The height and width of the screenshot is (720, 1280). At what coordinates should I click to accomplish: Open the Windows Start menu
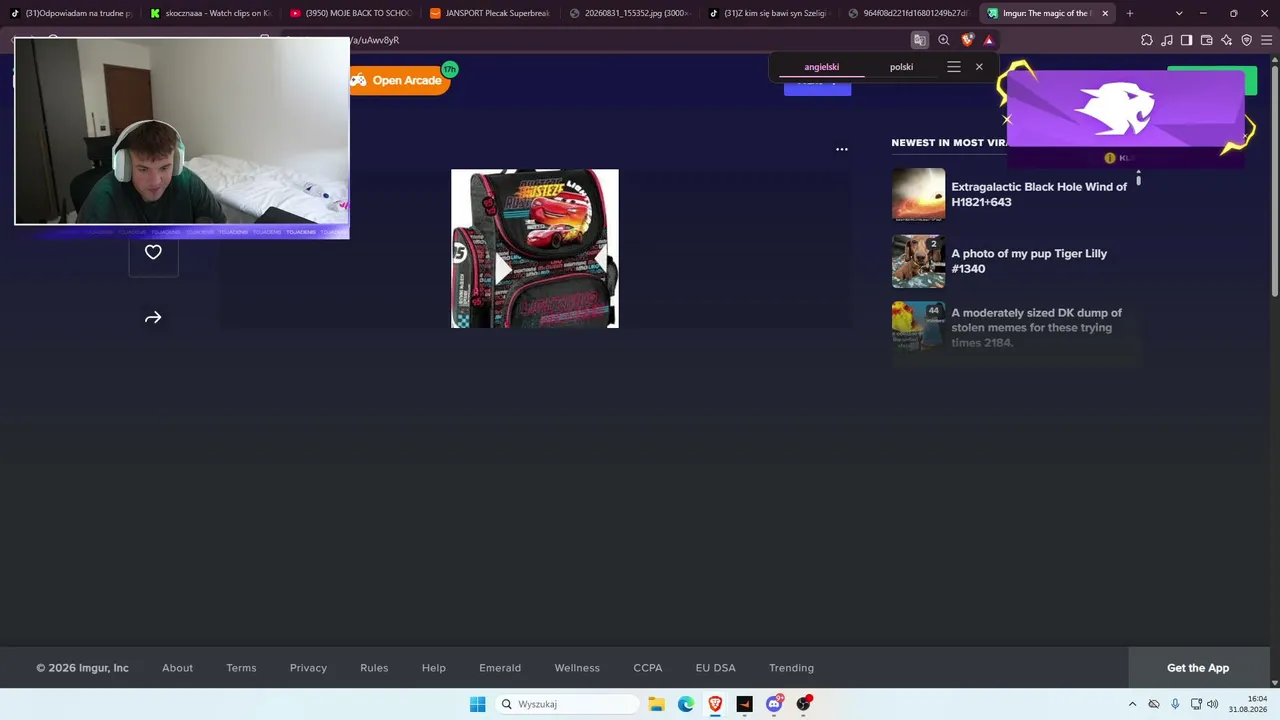478,704
